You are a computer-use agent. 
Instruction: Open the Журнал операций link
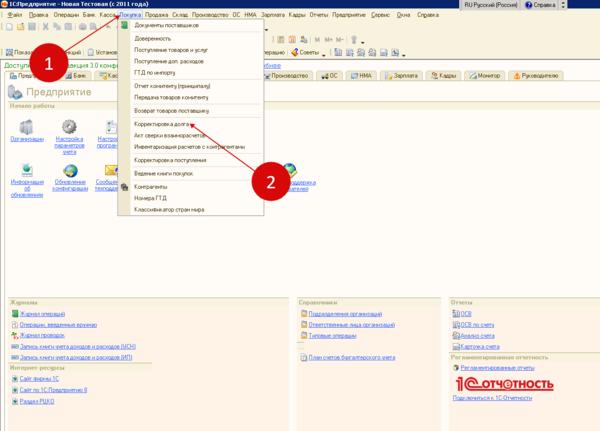pos(42,314)
